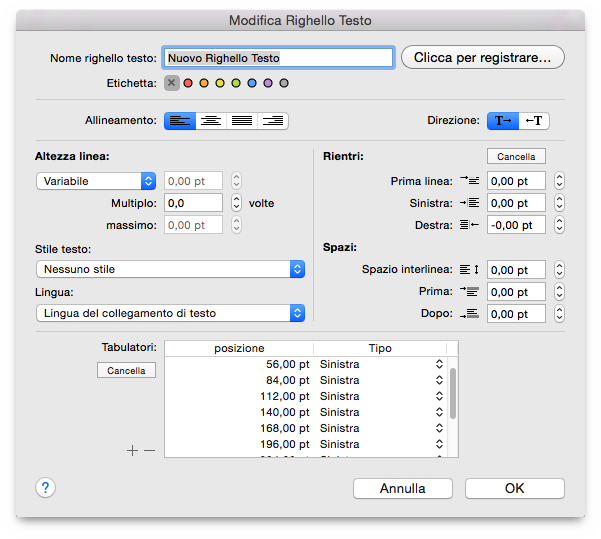This screenshot has width=601, height=539.
Task: Clear label with the X swatch
Action: point(172,83)
